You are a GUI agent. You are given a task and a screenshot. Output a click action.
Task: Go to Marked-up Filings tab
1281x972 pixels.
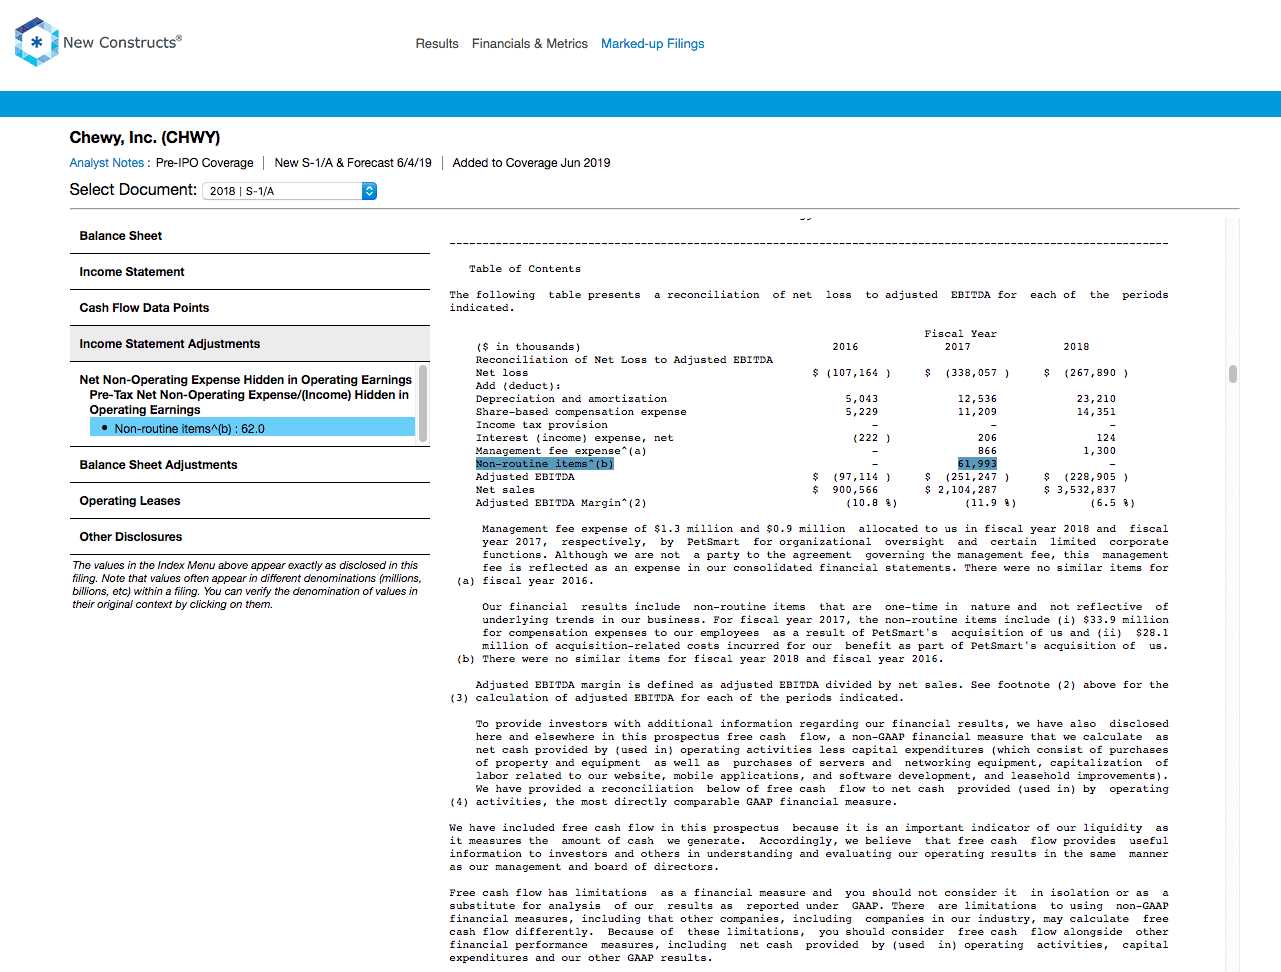[652, 44]
